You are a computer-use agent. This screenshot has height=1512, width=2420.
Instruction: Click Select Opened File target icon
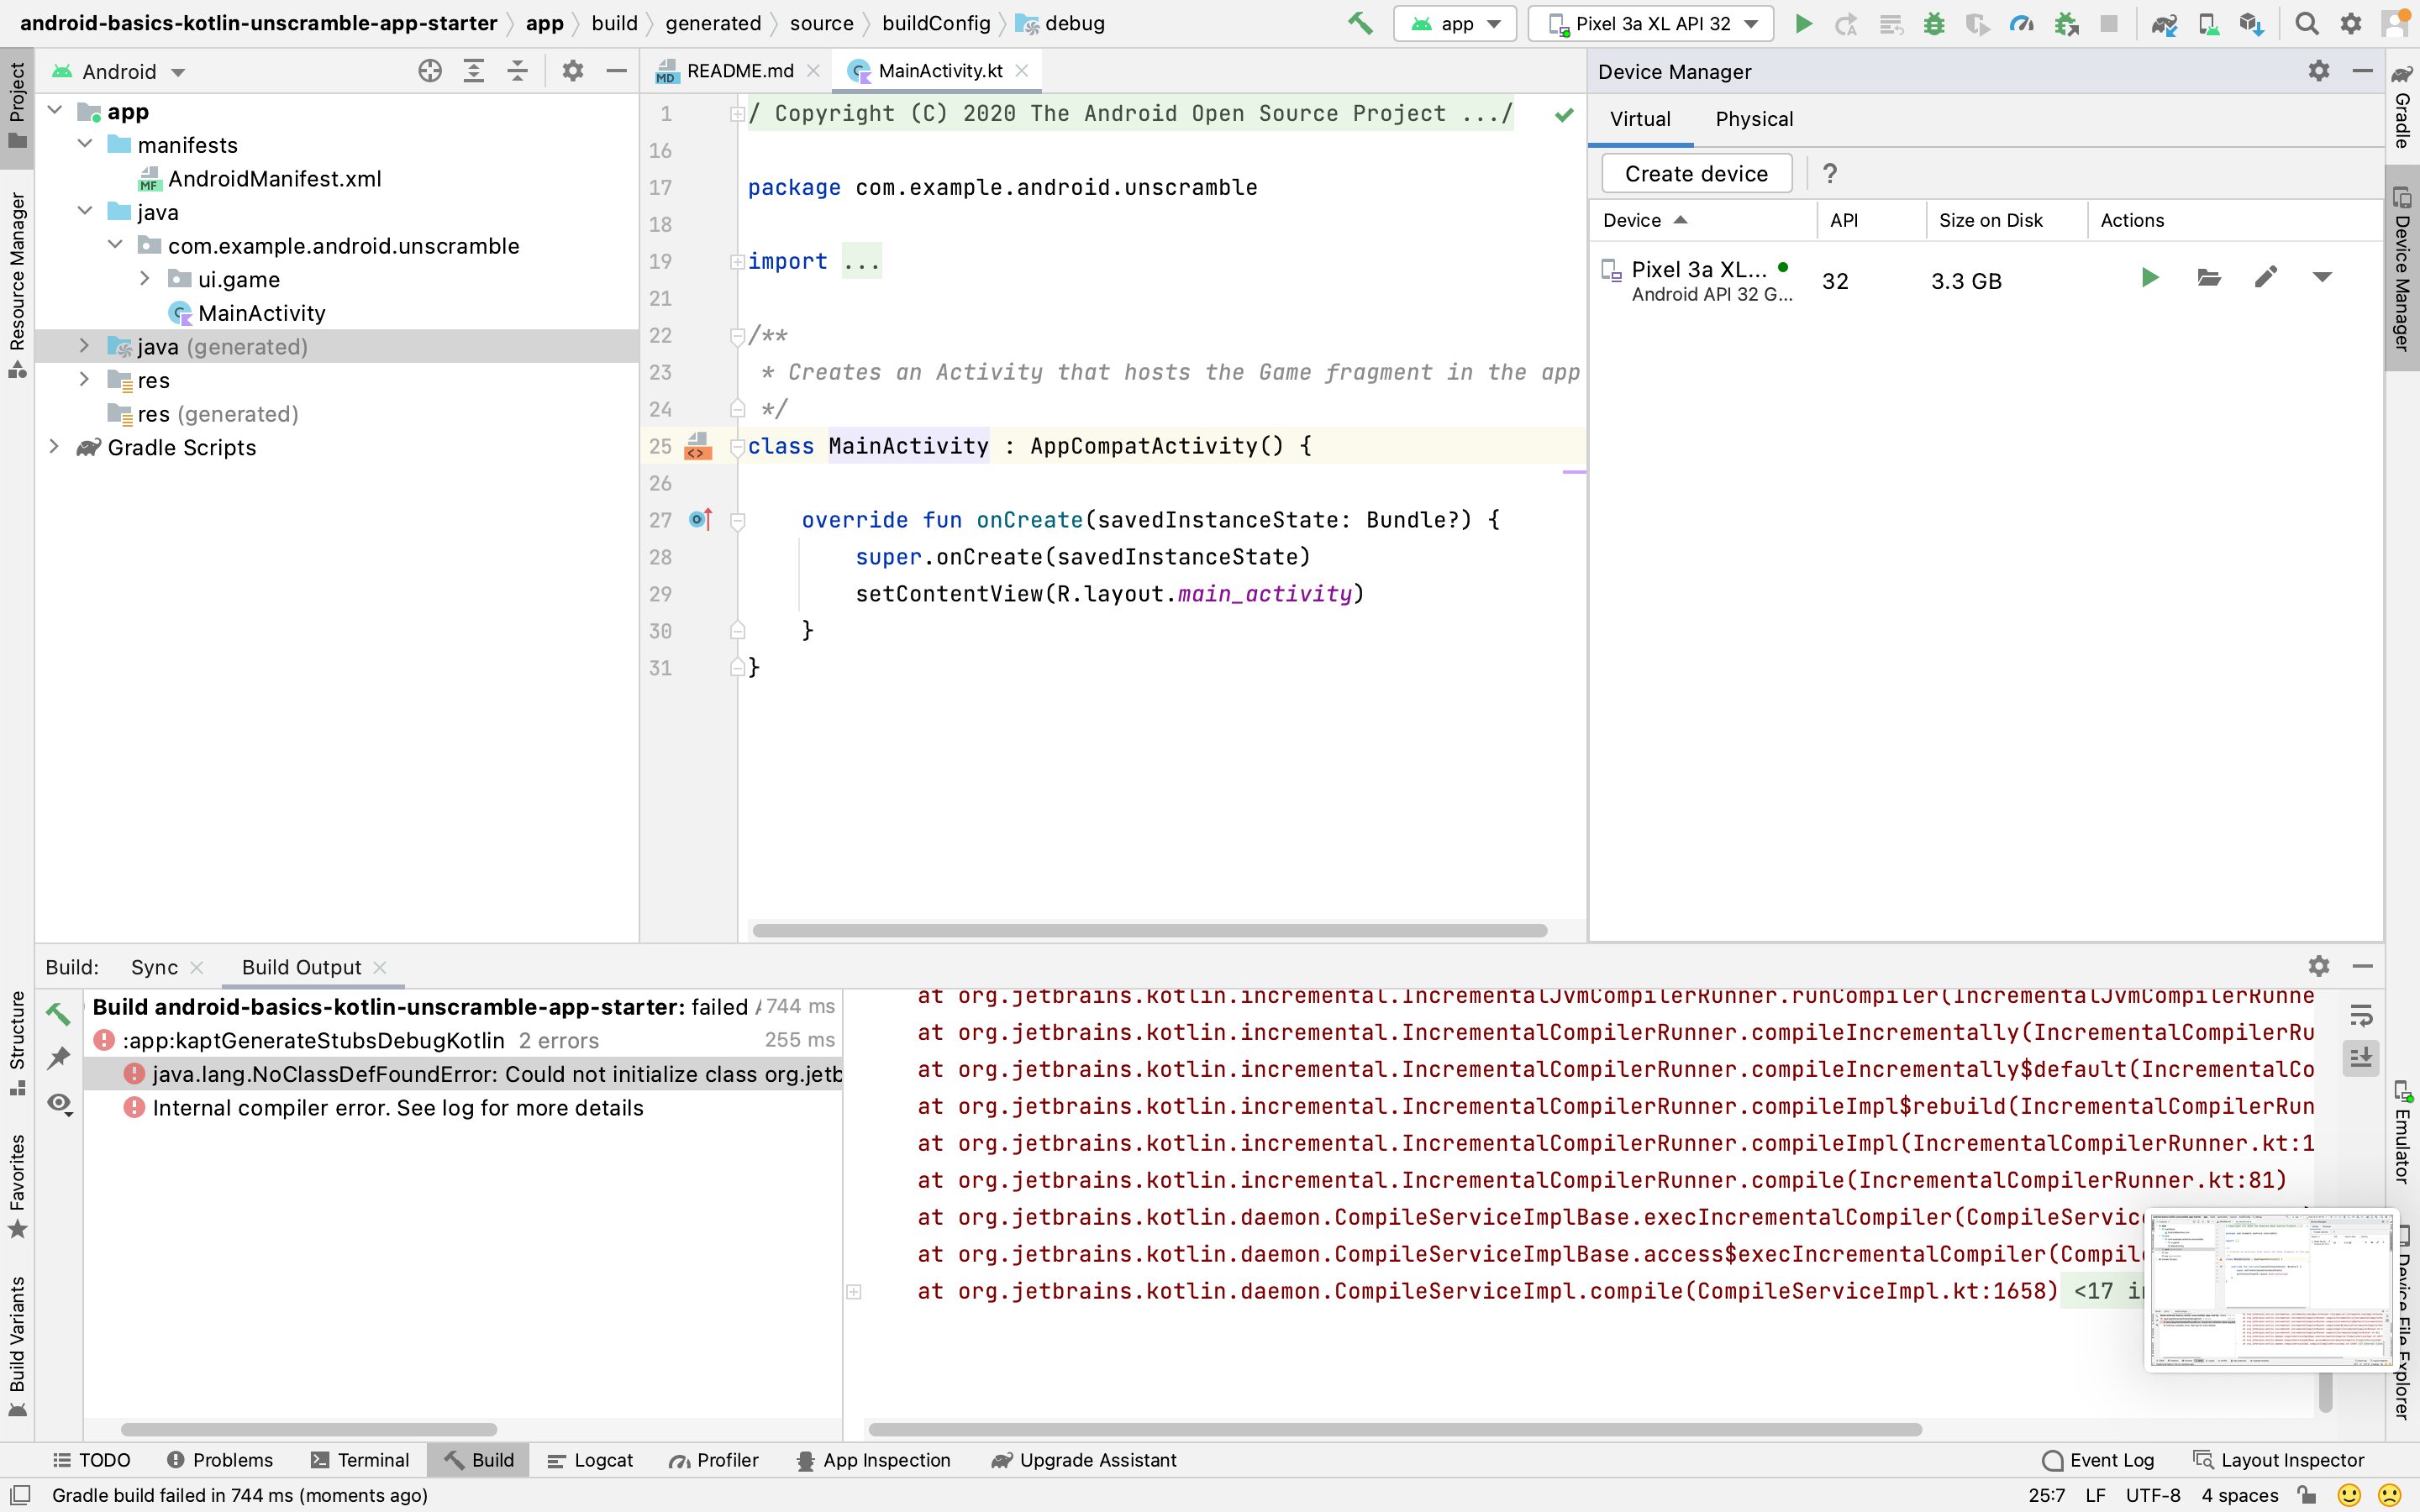pos(430,71)
